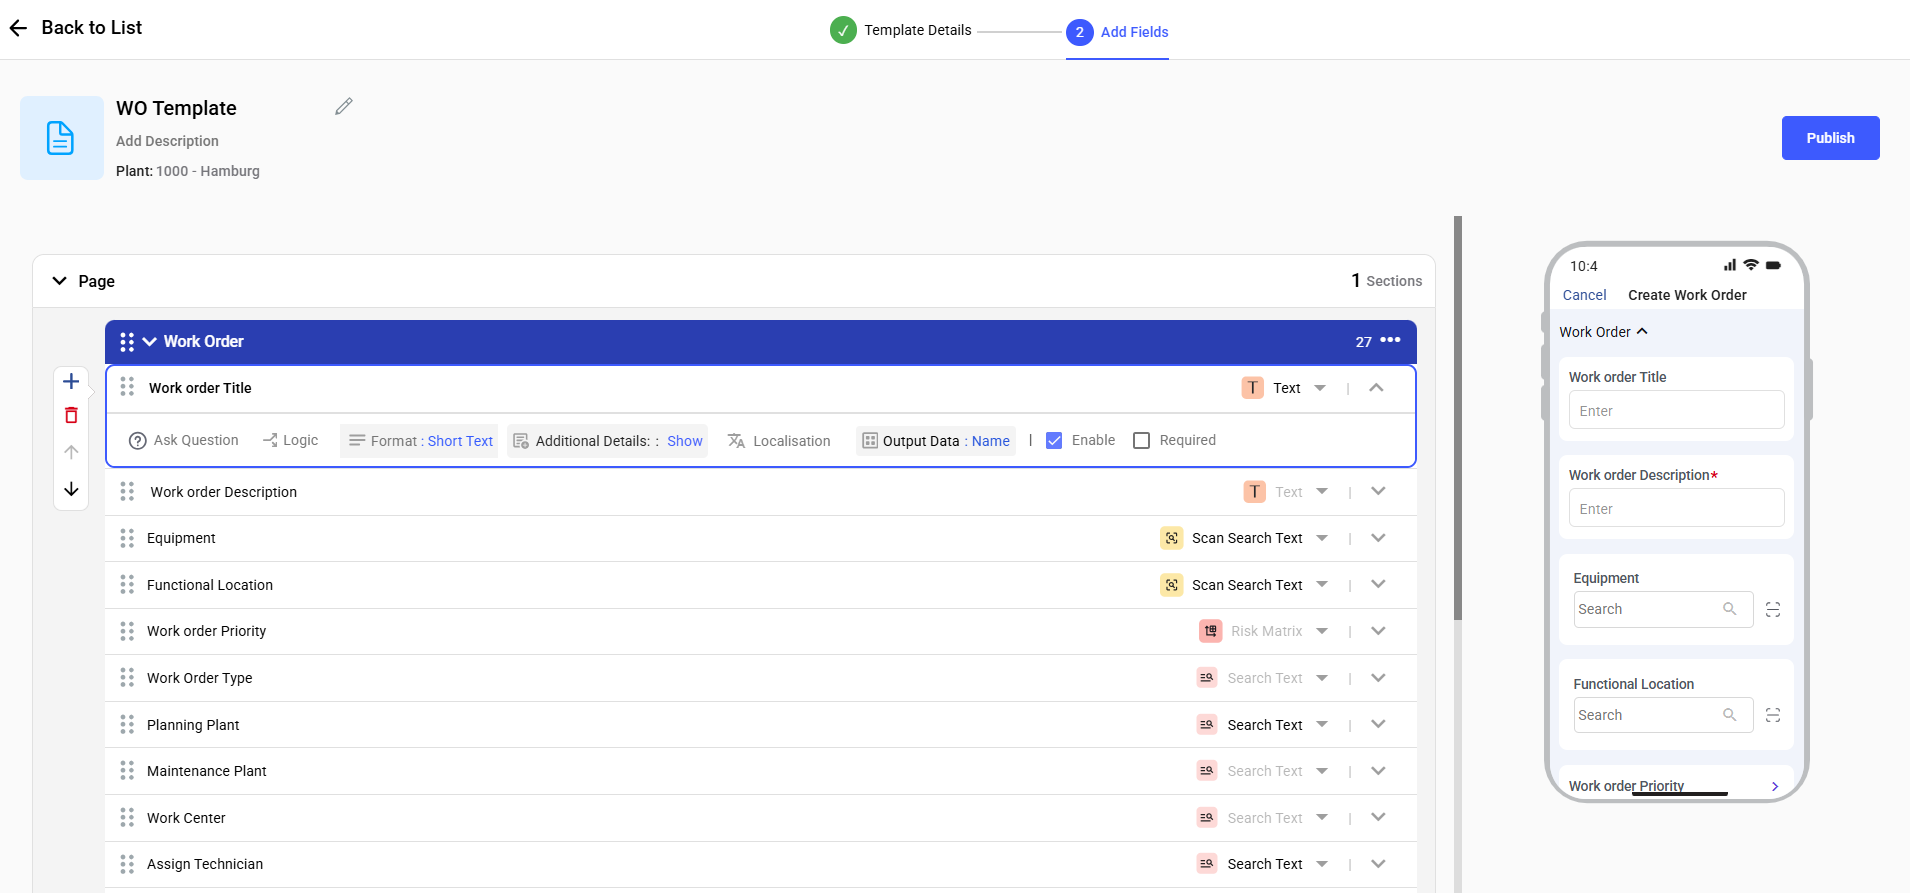Click the scan icon next to Equipment search

tap(1772, 609)
